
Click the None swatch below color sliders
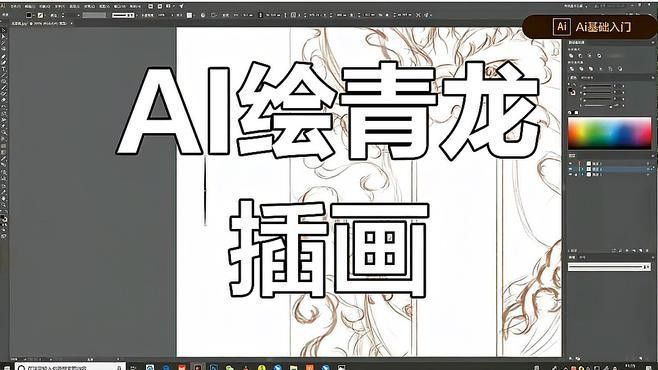click(x=569, y=112)
